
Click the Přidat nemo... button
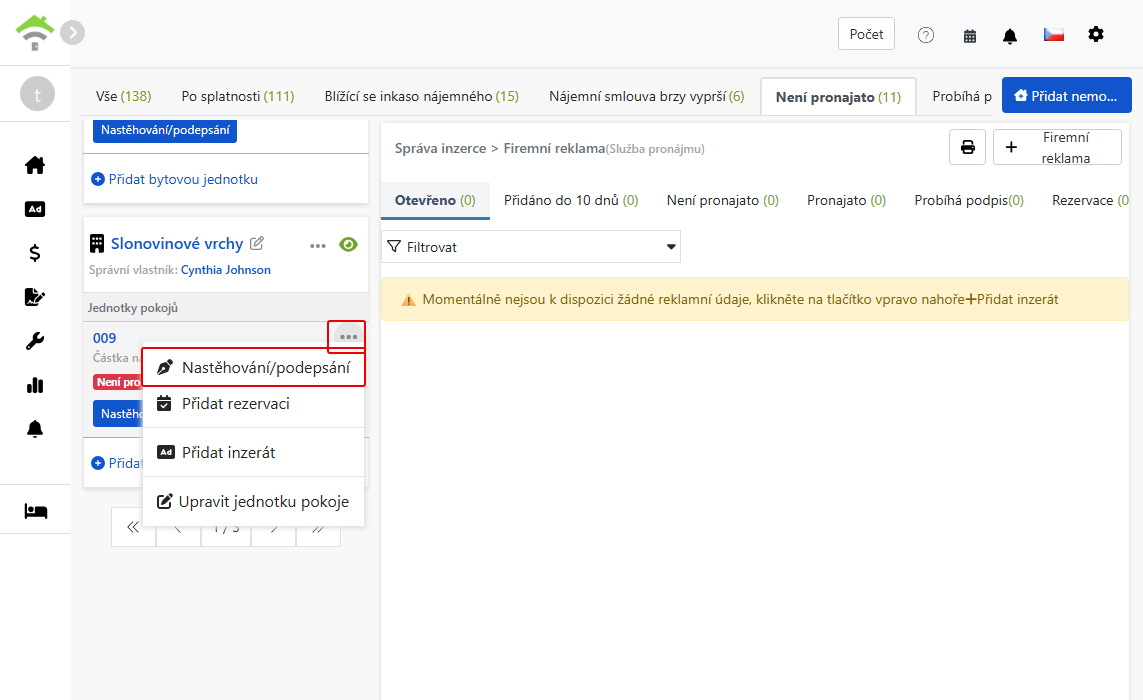(x=1066, y=96)
